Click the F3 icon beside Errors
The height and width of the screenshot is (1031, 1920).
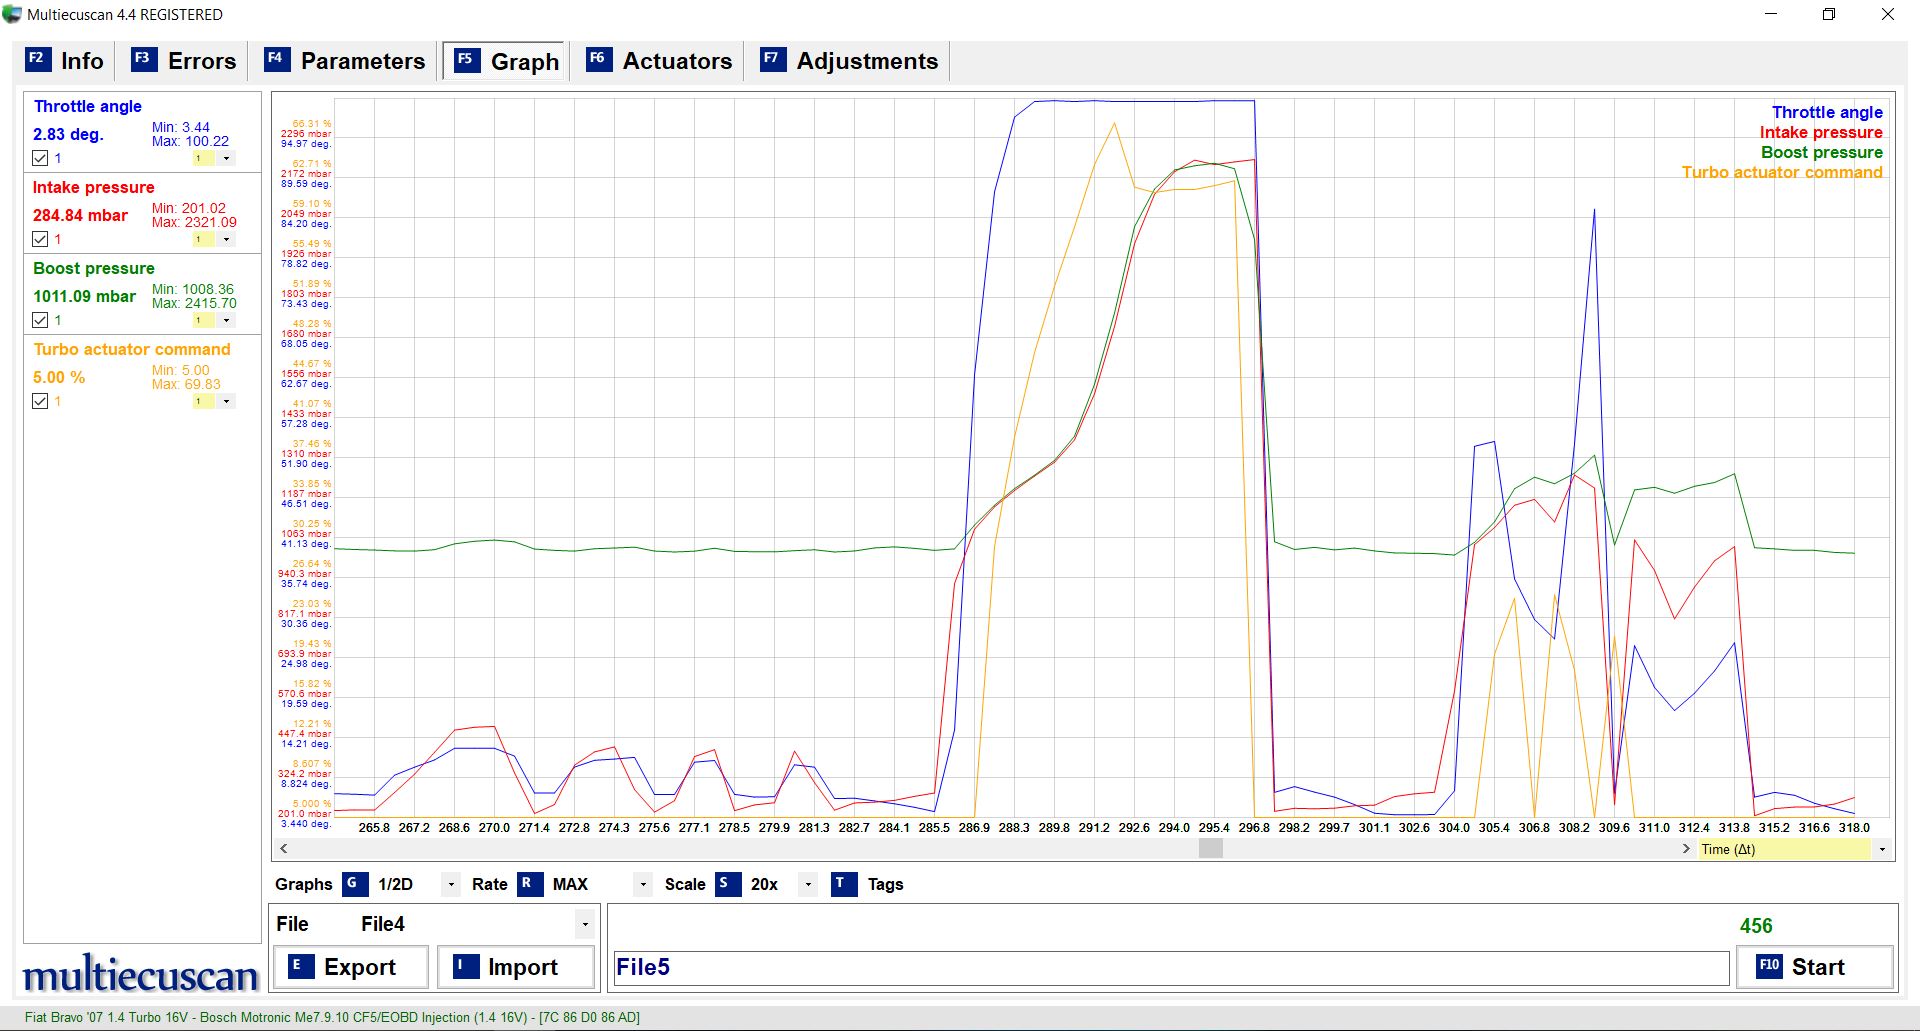tap(144, 59)
